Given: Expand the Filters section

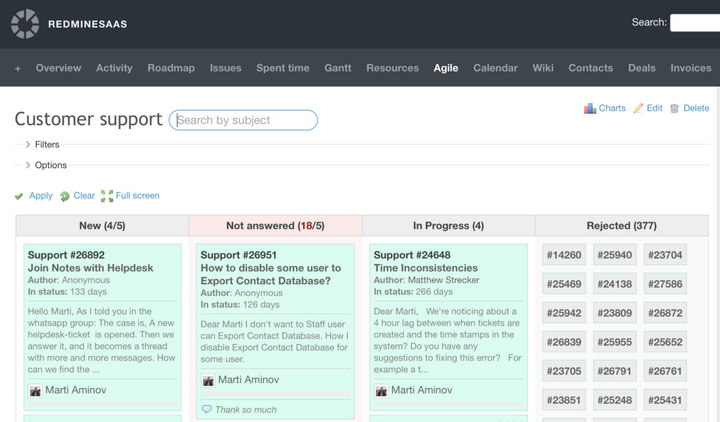Looking at the screenshot, I should click(x=28, y=145).
